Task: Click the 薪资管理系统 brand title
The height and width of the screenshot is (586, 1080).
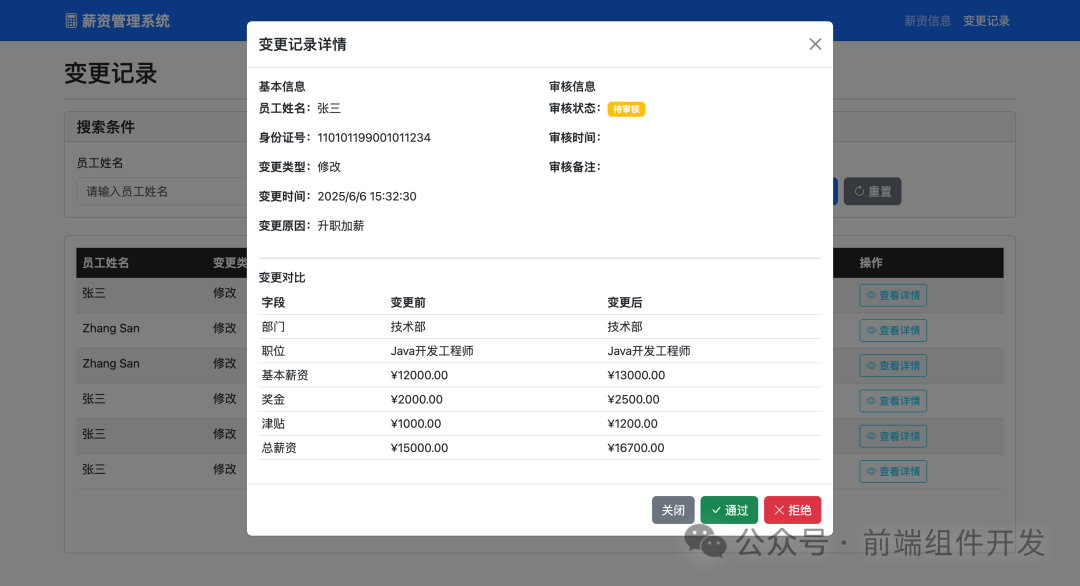Action: (125, 21)
